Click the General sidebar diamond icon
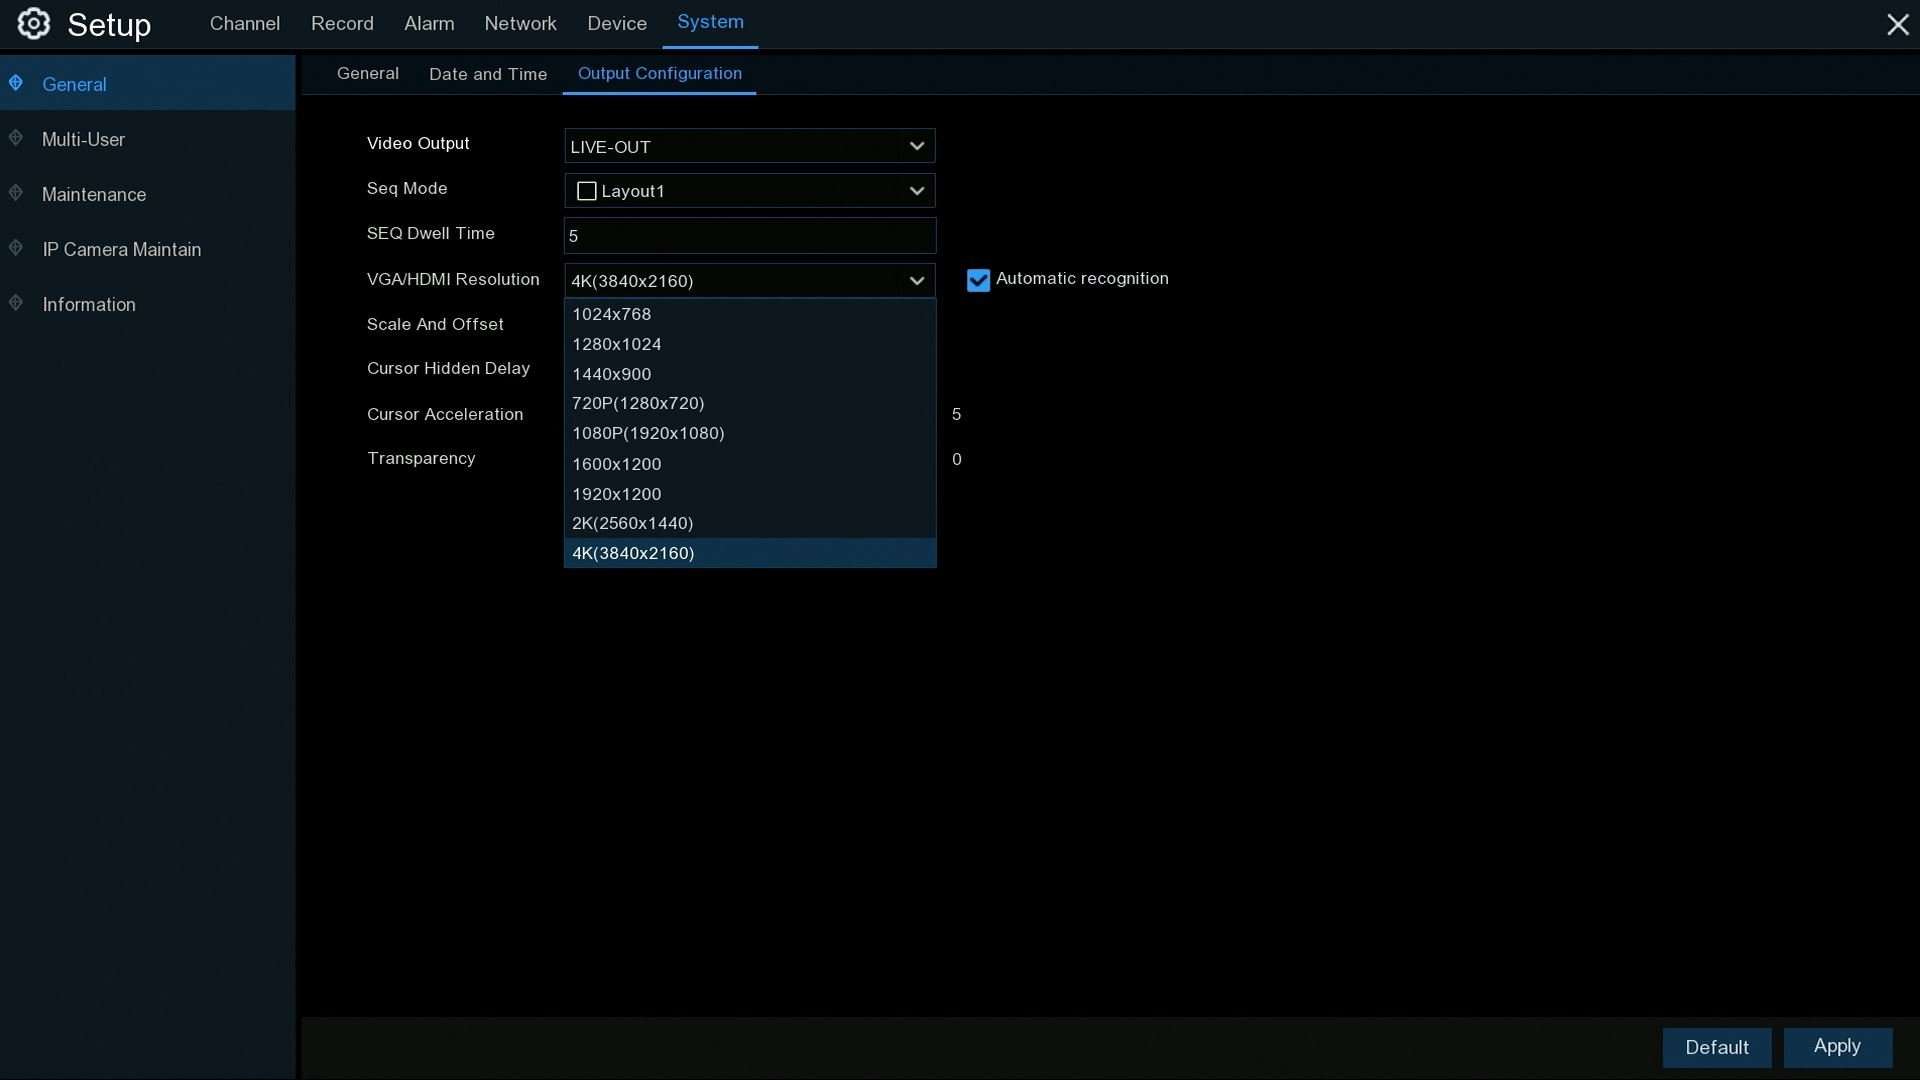 pyautogui.click(x=16, y=83)
